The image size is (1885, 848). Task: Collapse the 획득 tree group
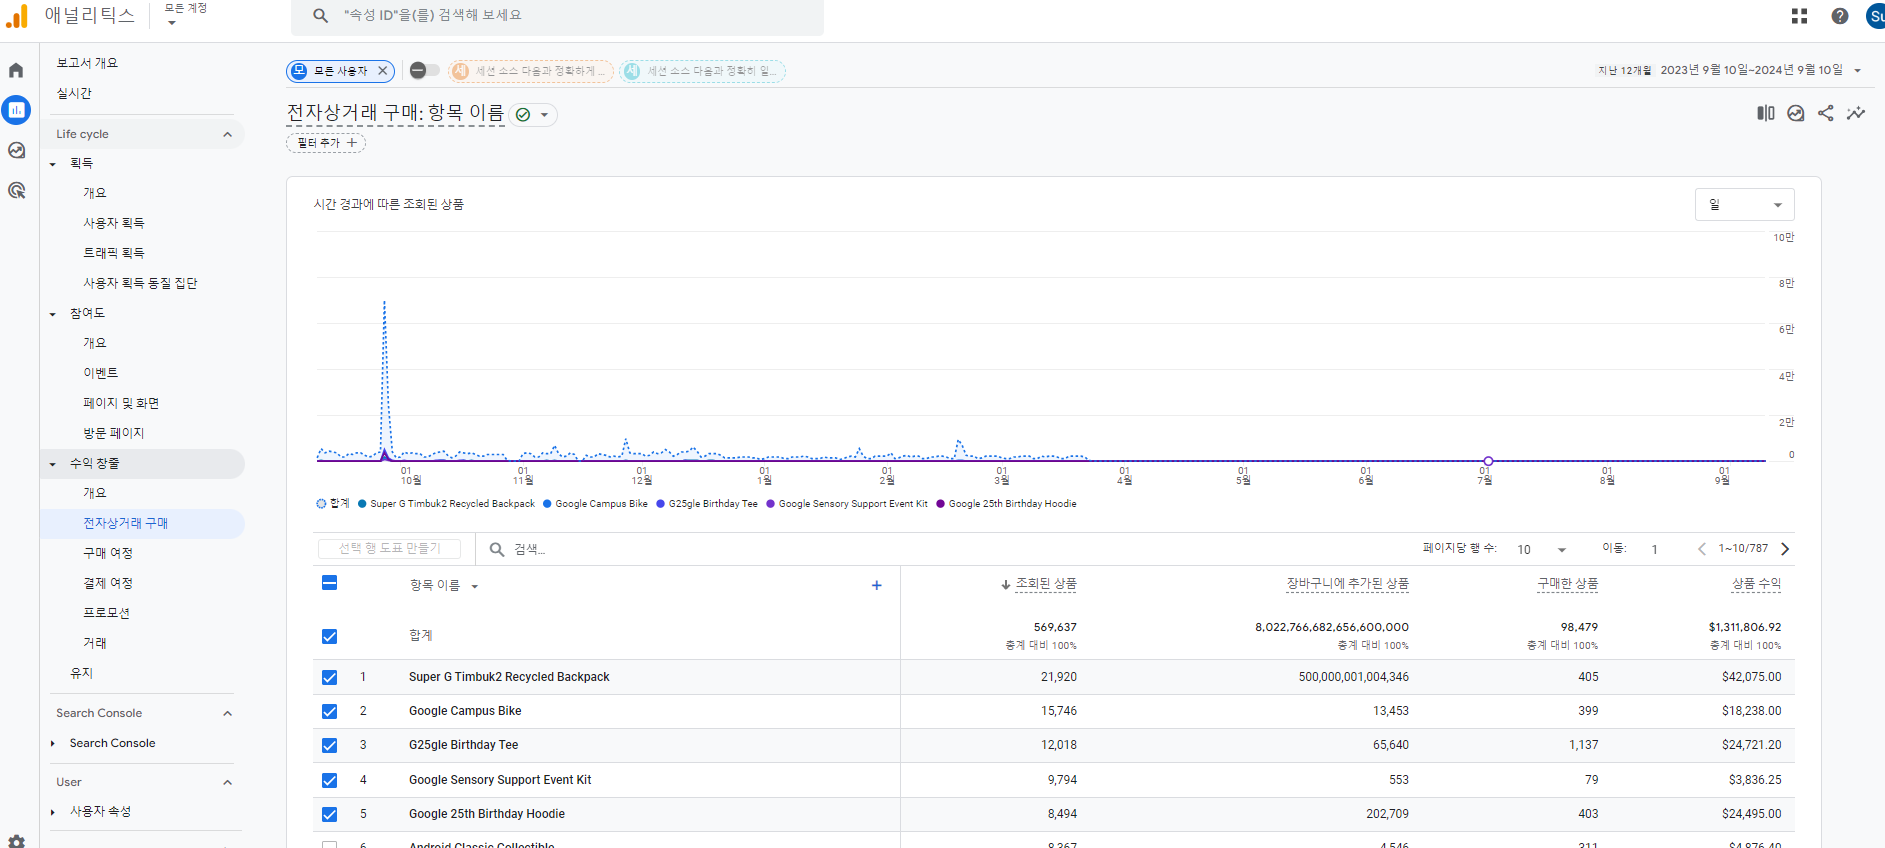pyautogui.click(x=53, y=164)
